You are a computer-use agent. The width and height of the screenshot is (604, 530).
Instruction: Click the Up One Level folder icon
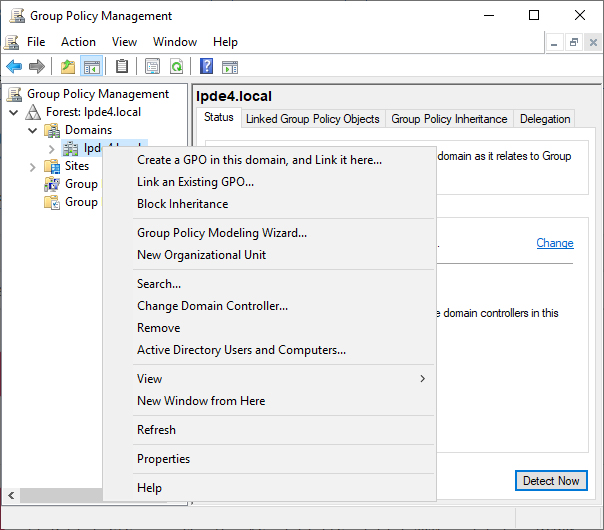point(68,67)
